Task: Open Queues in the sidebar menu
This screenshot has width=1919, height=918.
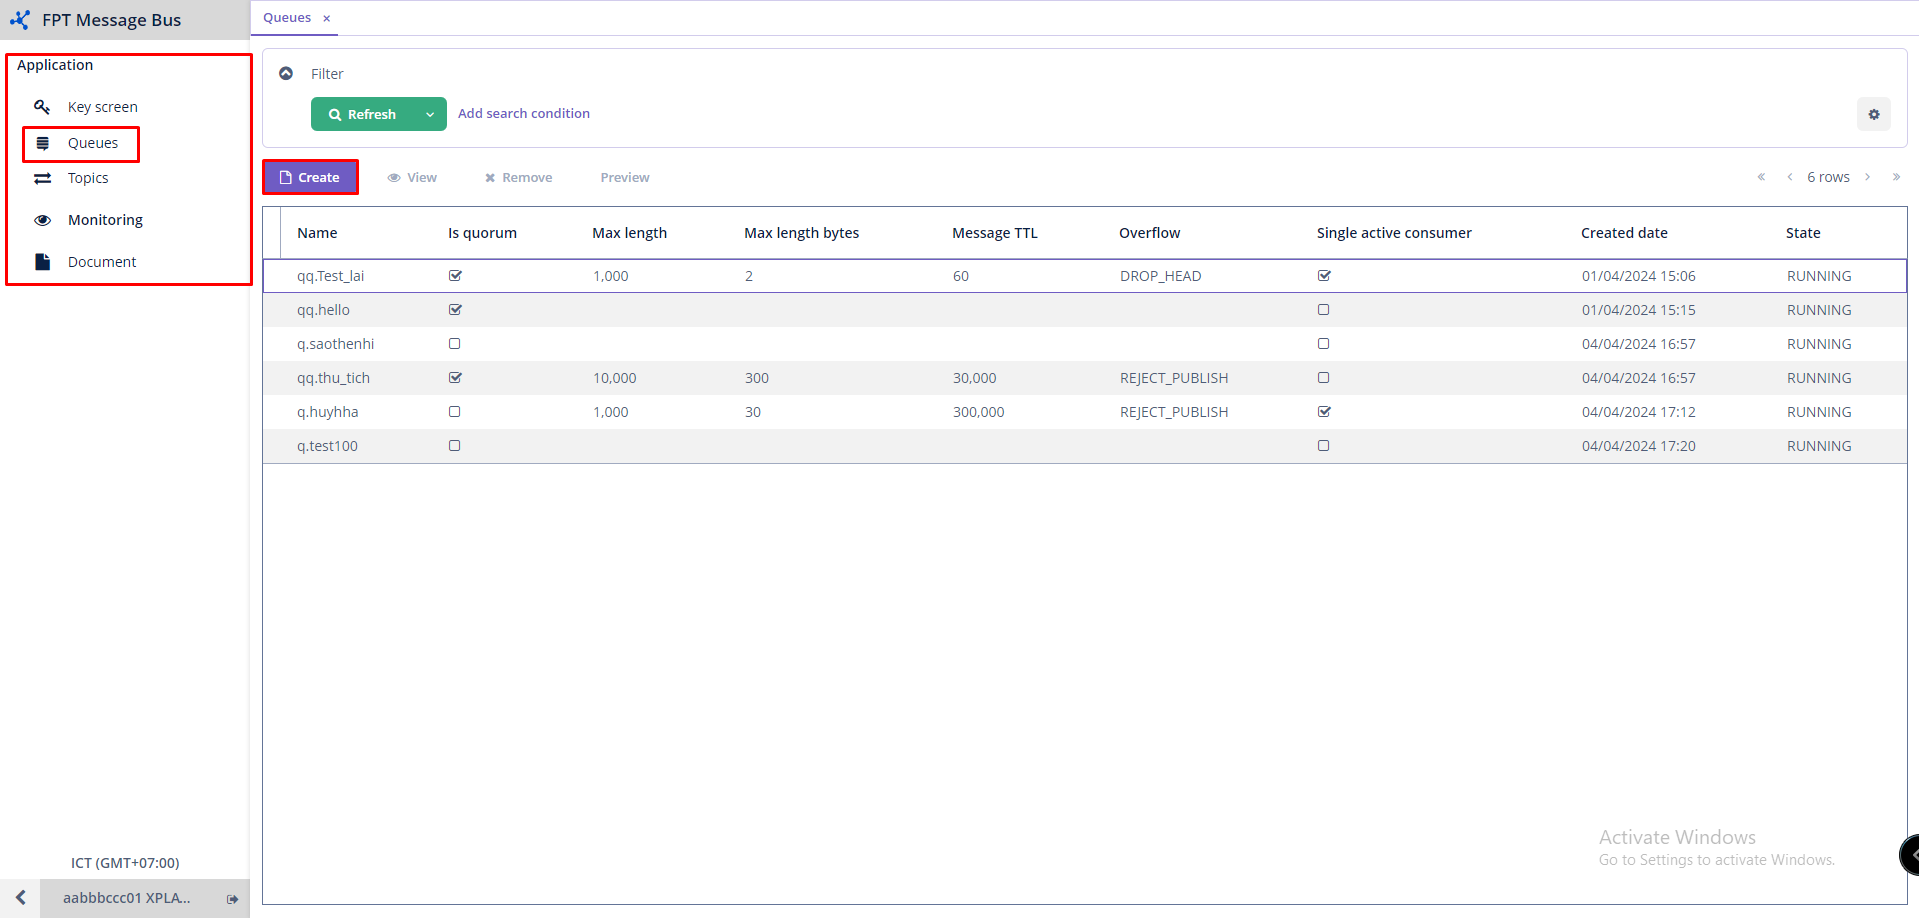Action: tap(92, 143)
